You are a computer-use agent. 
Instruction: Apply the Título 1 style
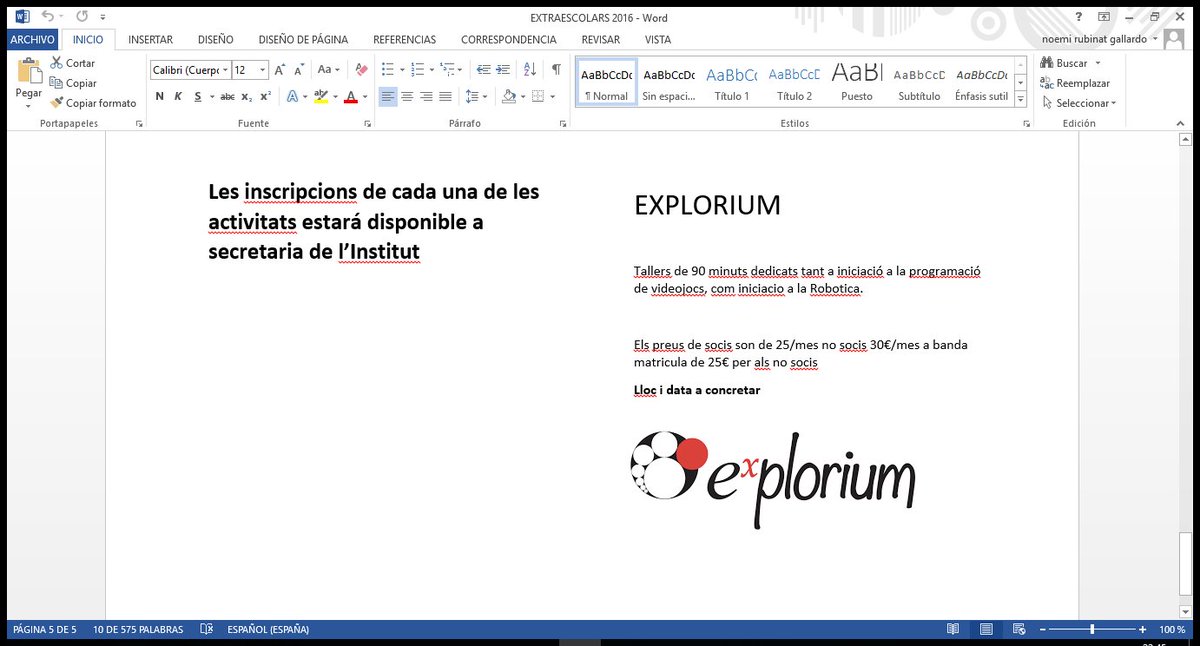[x=732, y=83]
